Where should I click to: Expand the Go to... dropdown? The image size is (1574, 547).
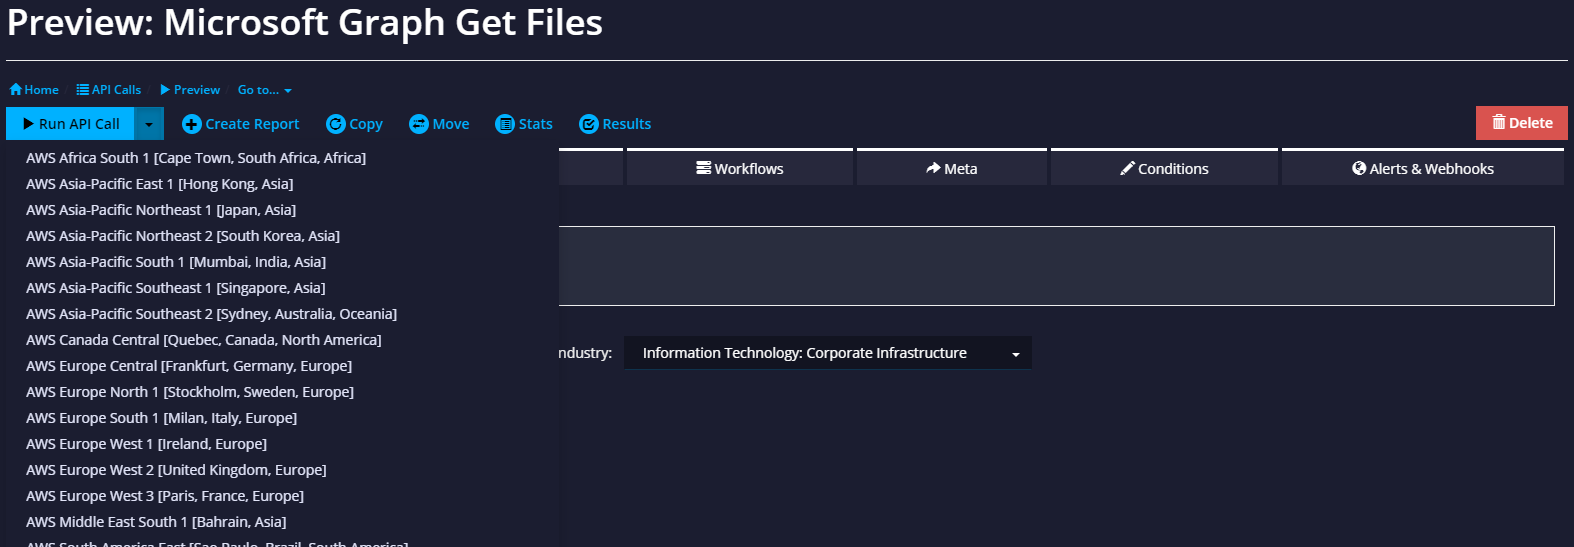(x=265, y=90)
